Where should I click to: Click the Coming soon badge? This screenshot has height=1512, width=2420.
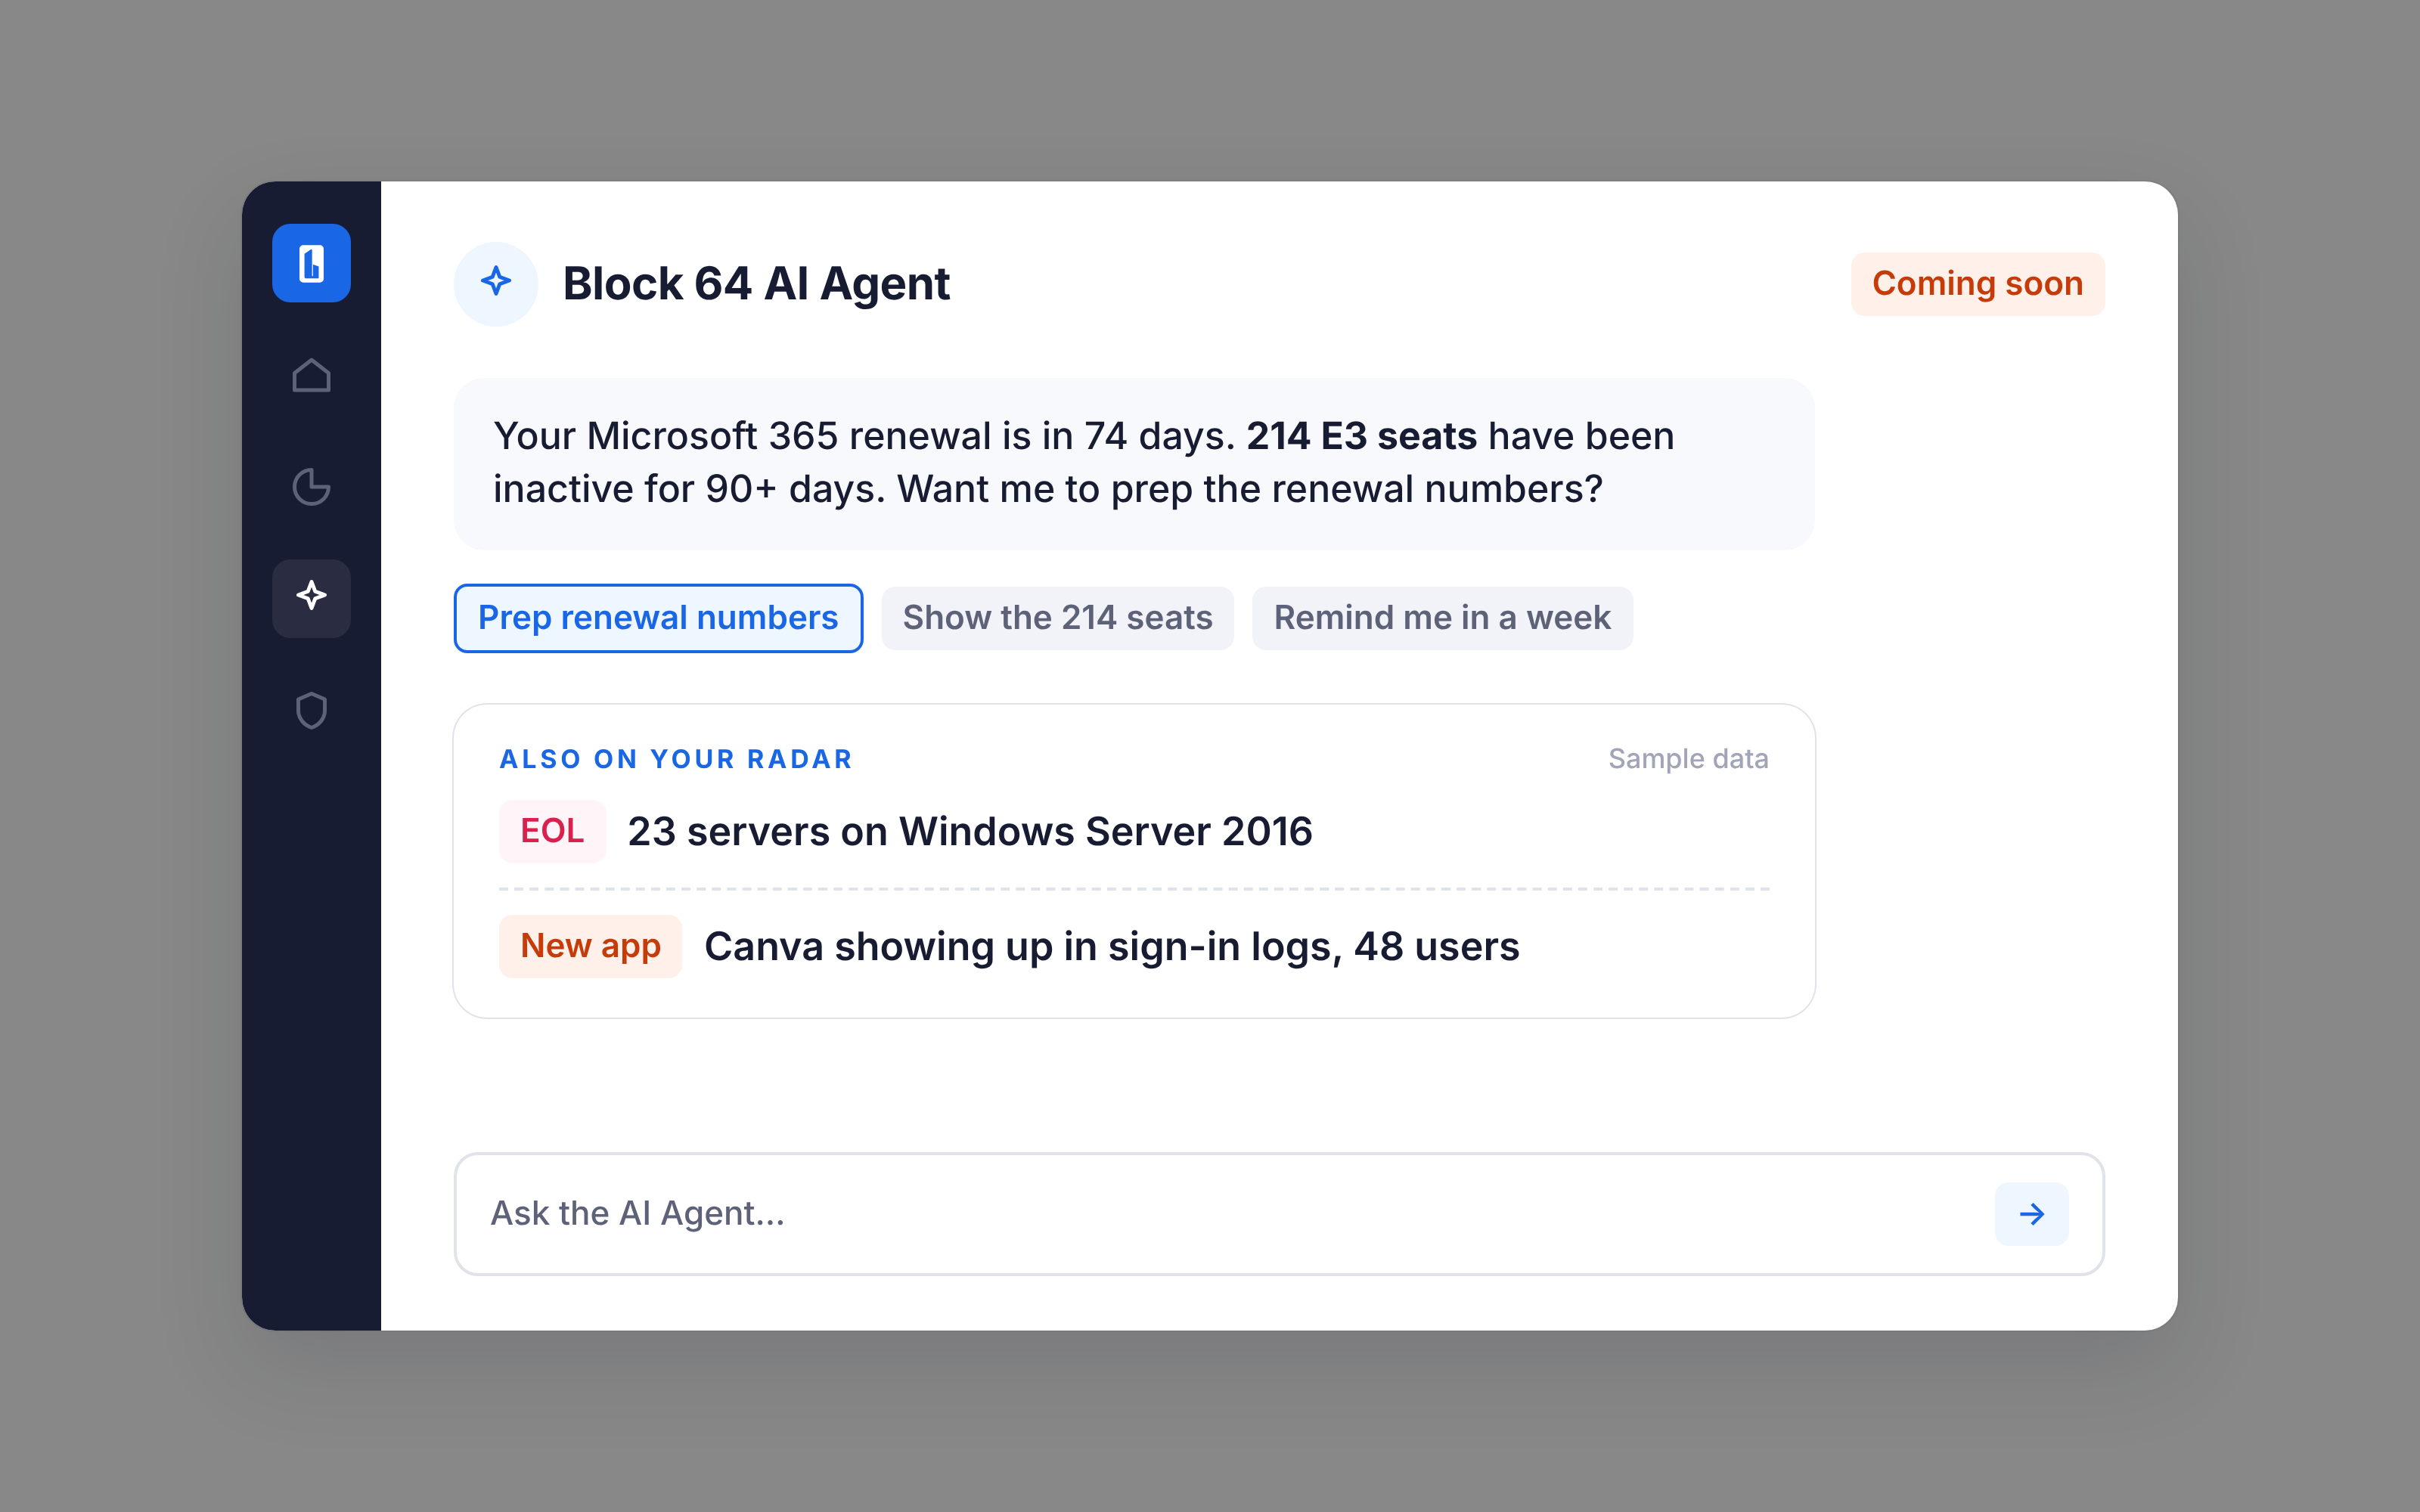[1977, 284]
